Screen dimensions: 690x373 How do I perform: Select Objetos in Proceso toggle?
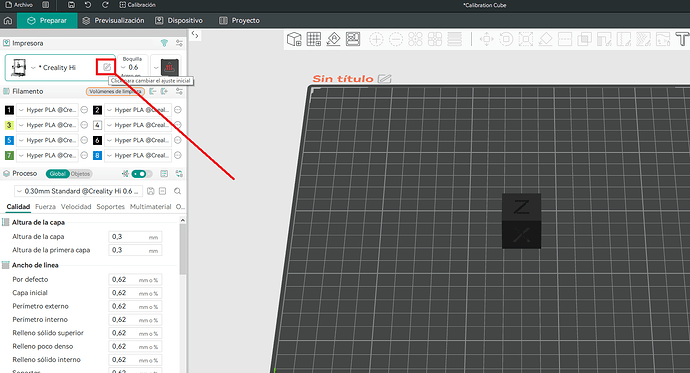point(80,174)
